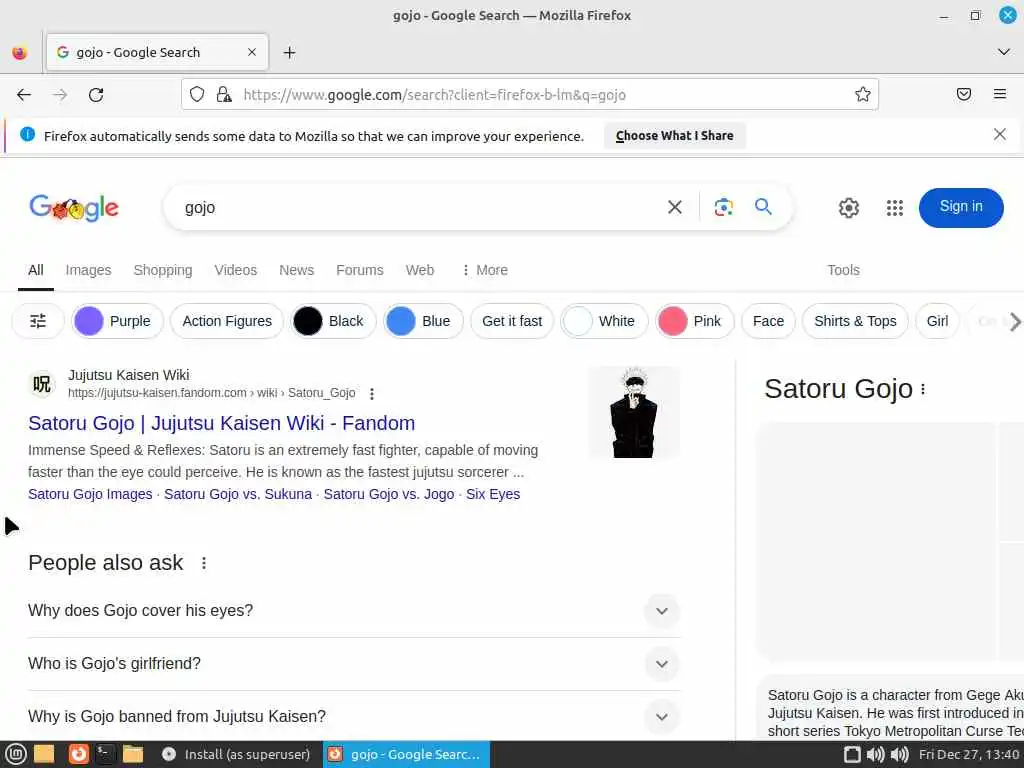Apply the Face filter chip

pyautogui.click(x=768, y=321)
